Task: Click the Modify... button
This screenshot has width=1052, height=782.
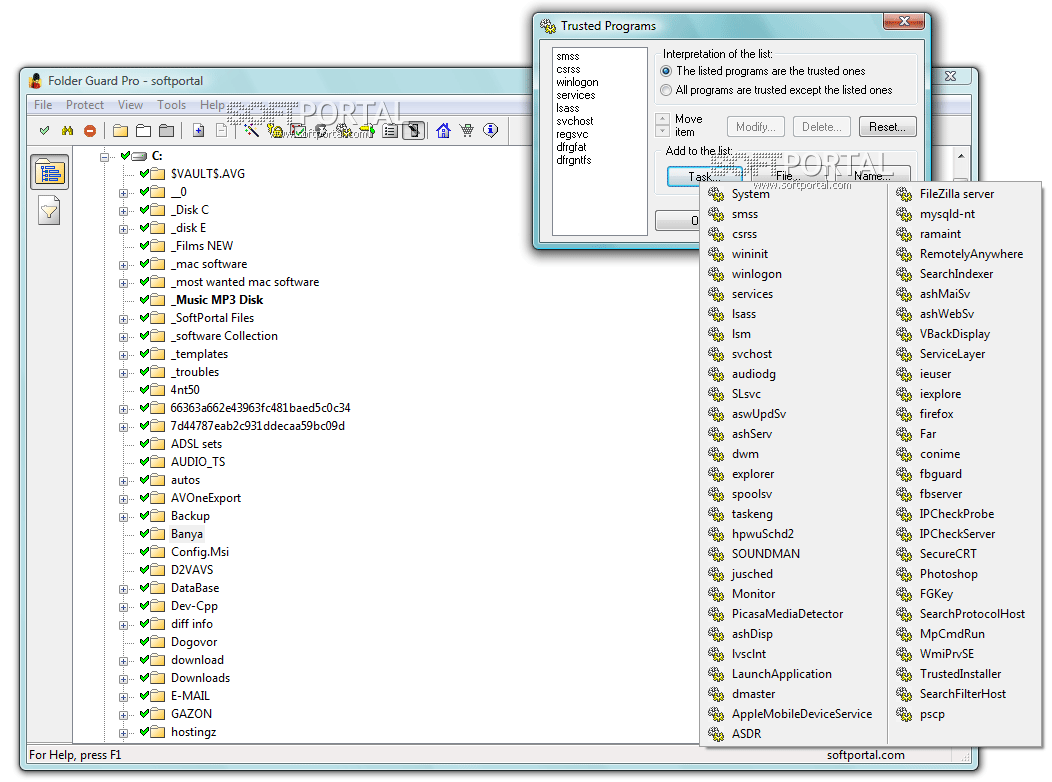Action: click(x=755, y=127)
